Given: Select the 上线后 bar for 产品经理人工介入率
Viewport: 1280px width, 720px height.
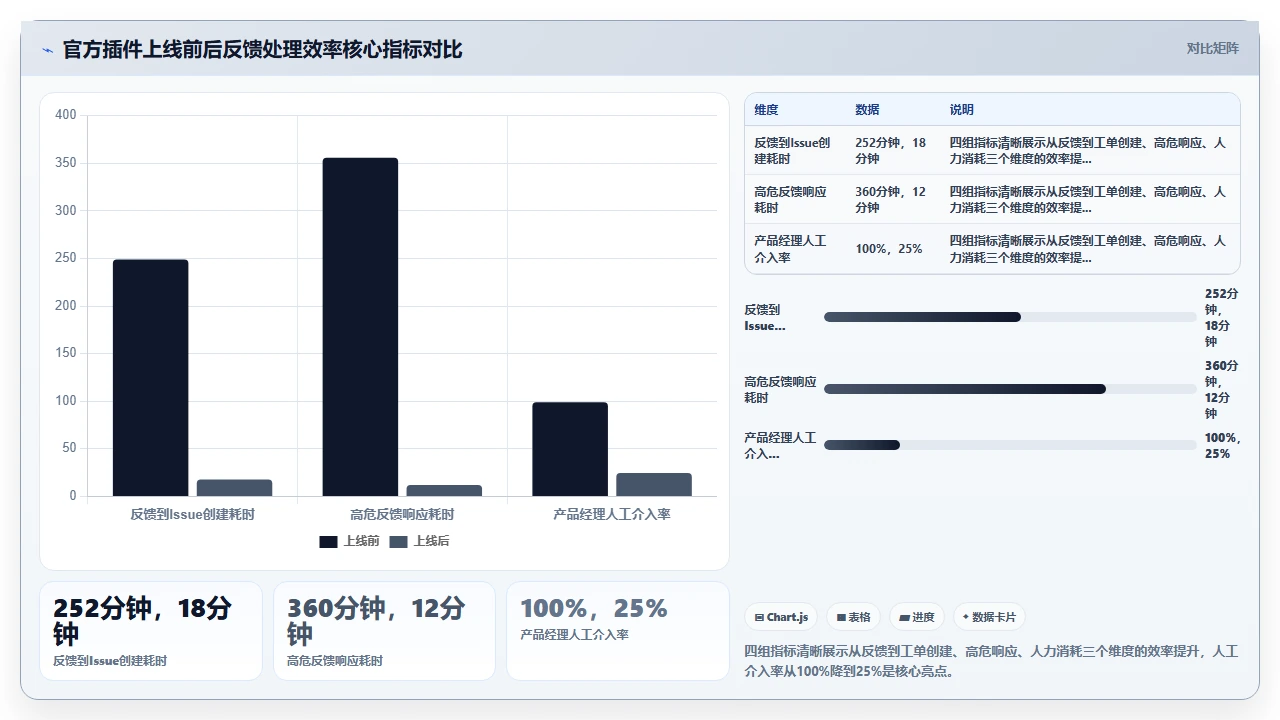Looking at the screenshot, I should (654, 485).
